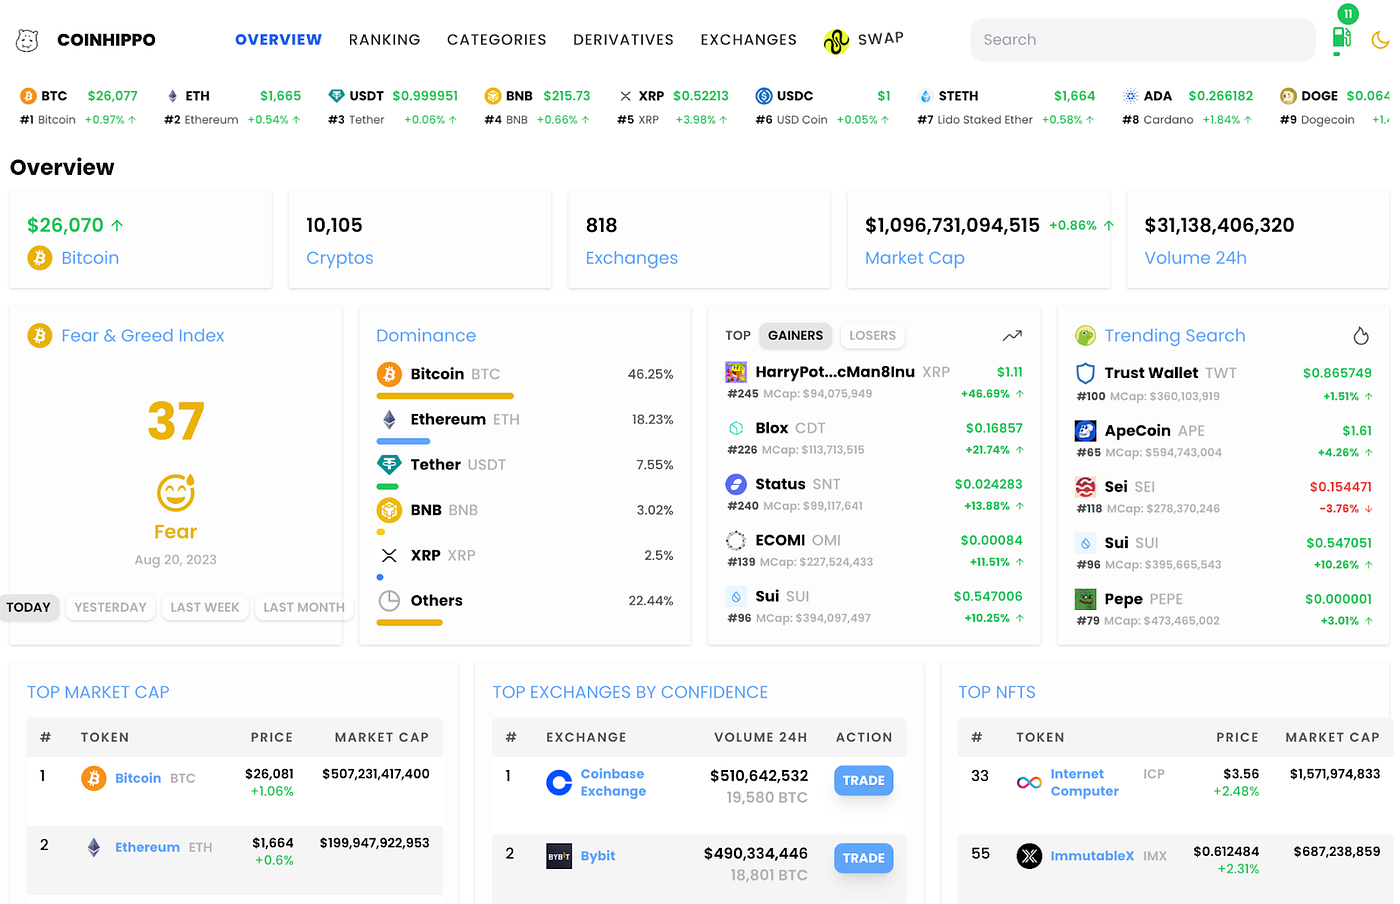Image resolution: width=1400 pixels, height=904 pixels.
Task: Click the CoinHippo hippo logo
Action: tap(27, 40)
